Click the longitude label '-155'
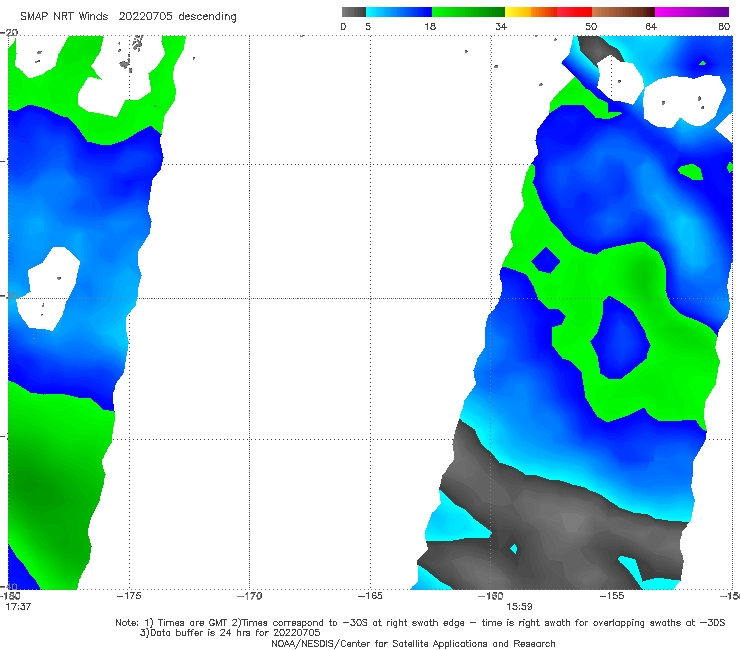Viewport: 740px width, 650px height. pyautogui.click(x=612, y=596)
